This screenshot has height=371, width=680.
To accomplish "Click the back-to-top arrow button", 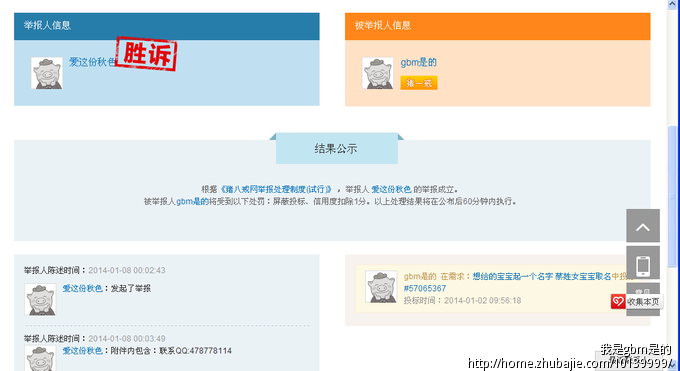I will click(x=643, y=226).
